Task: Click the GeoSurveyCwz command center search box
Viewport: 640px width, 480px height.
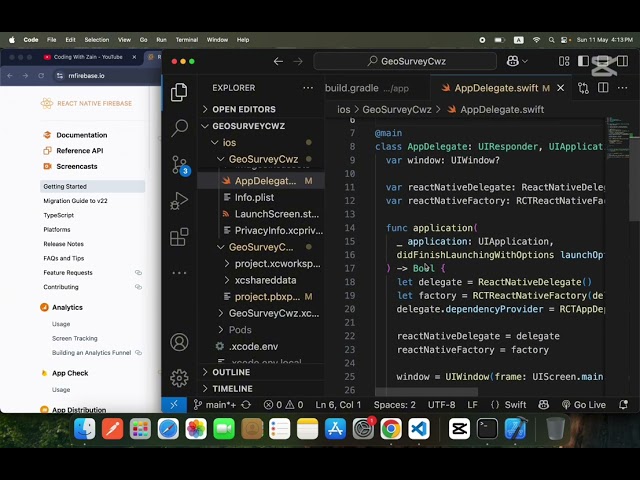Action: [405, 61]
